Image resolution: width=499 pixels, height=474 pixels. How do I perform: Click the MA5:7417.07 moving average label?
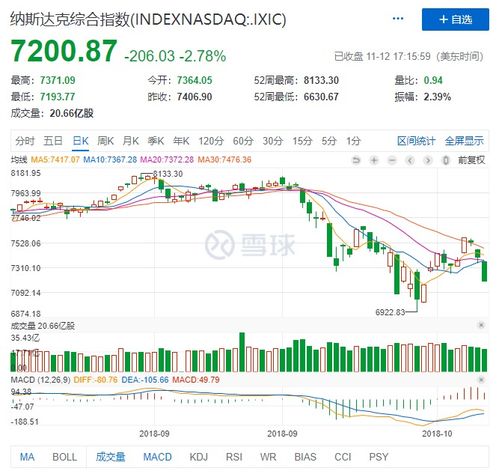pyautogui.click(x=55, y=160)
